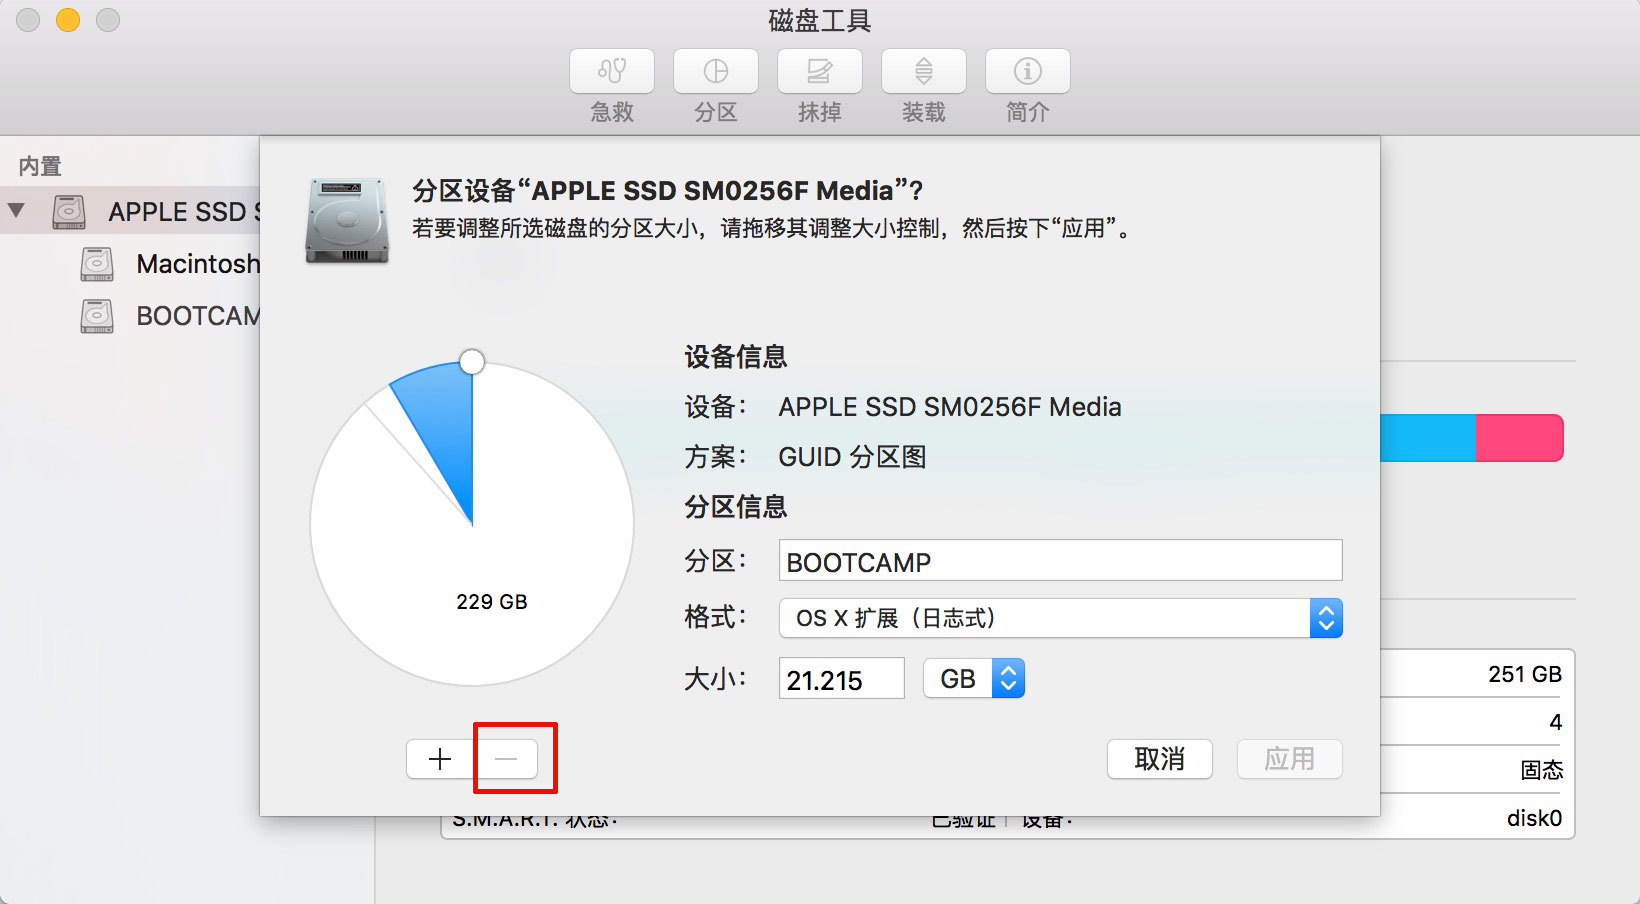
Task: Click the GUID 分区图 scheme text
Action: (x=852, y=457)
